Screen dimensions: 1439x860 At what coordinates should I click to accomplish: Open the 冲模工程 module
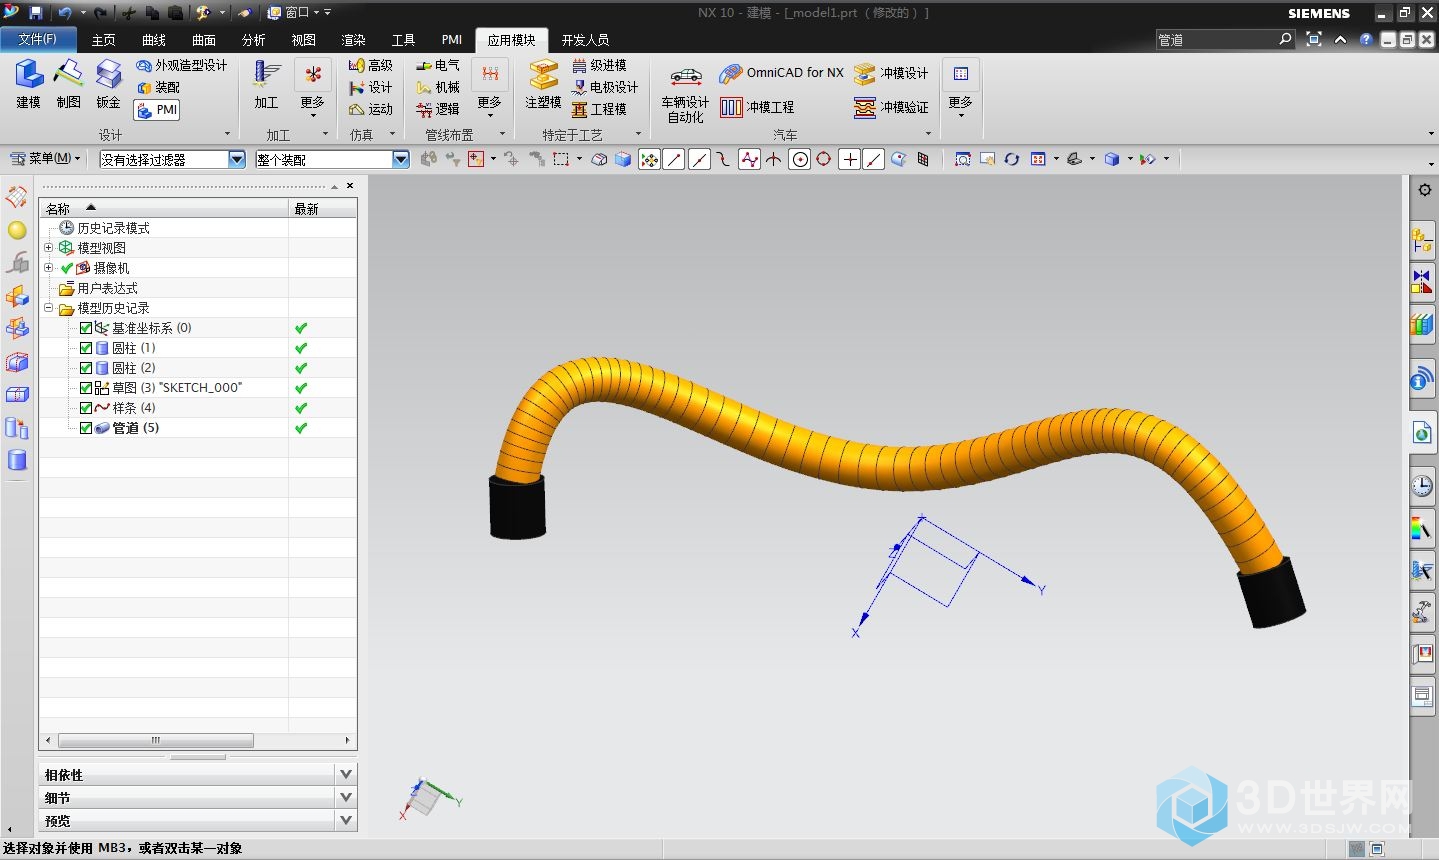click(x=757, y=107)
